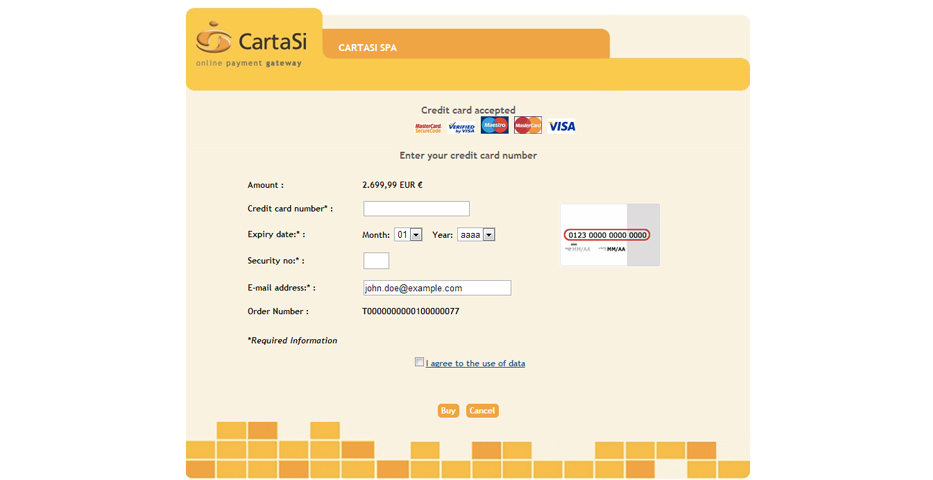This screenshot has height=480, width=933.
Task: Open the 'I agree to the use of data' link
Action: point(475,364)
